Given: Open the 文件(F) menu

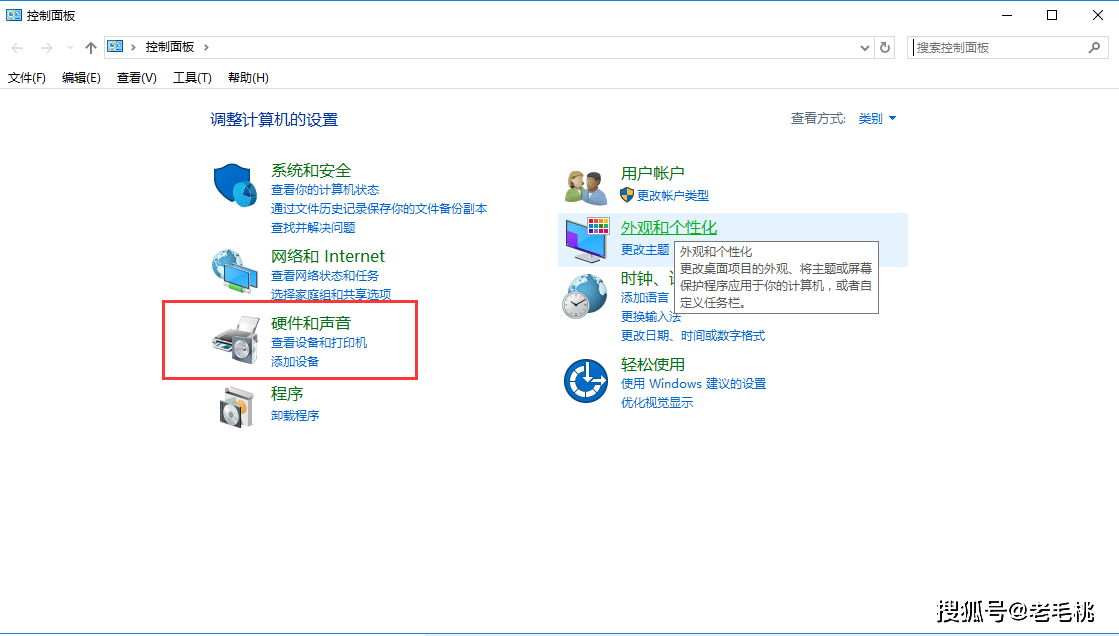Looking at the screenshot, I should point(26,78).
